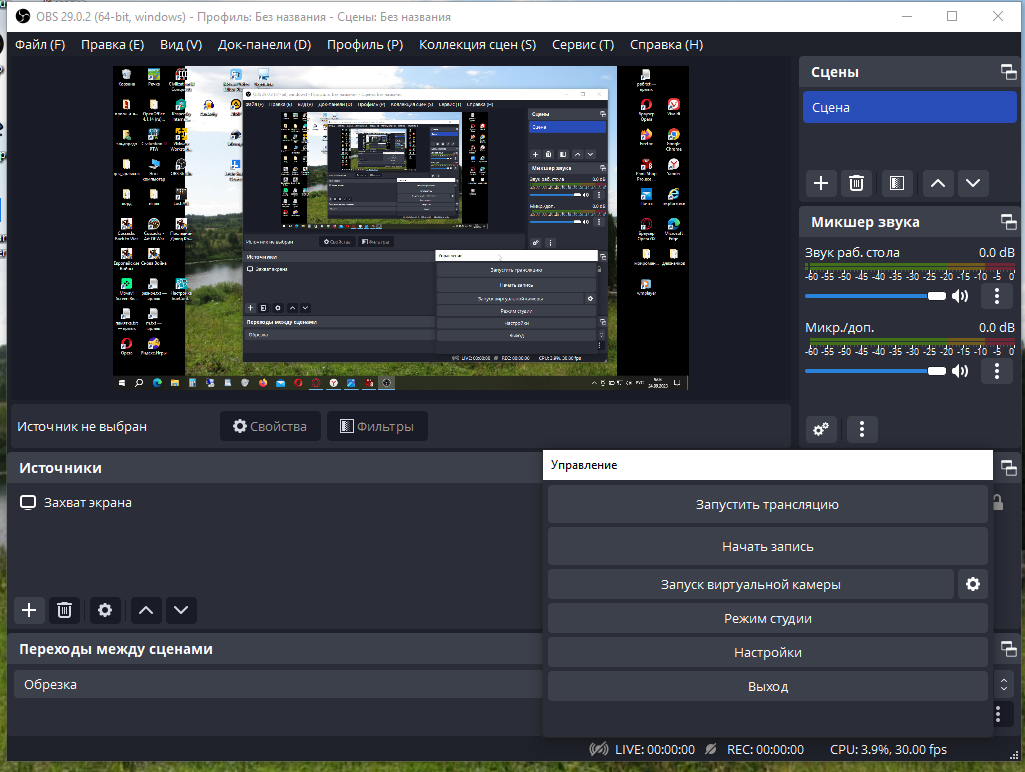This screenshot has height=772, width=1025.
Task: Undock the Audio Mixer panel
Action: (x=1009, y=222)
